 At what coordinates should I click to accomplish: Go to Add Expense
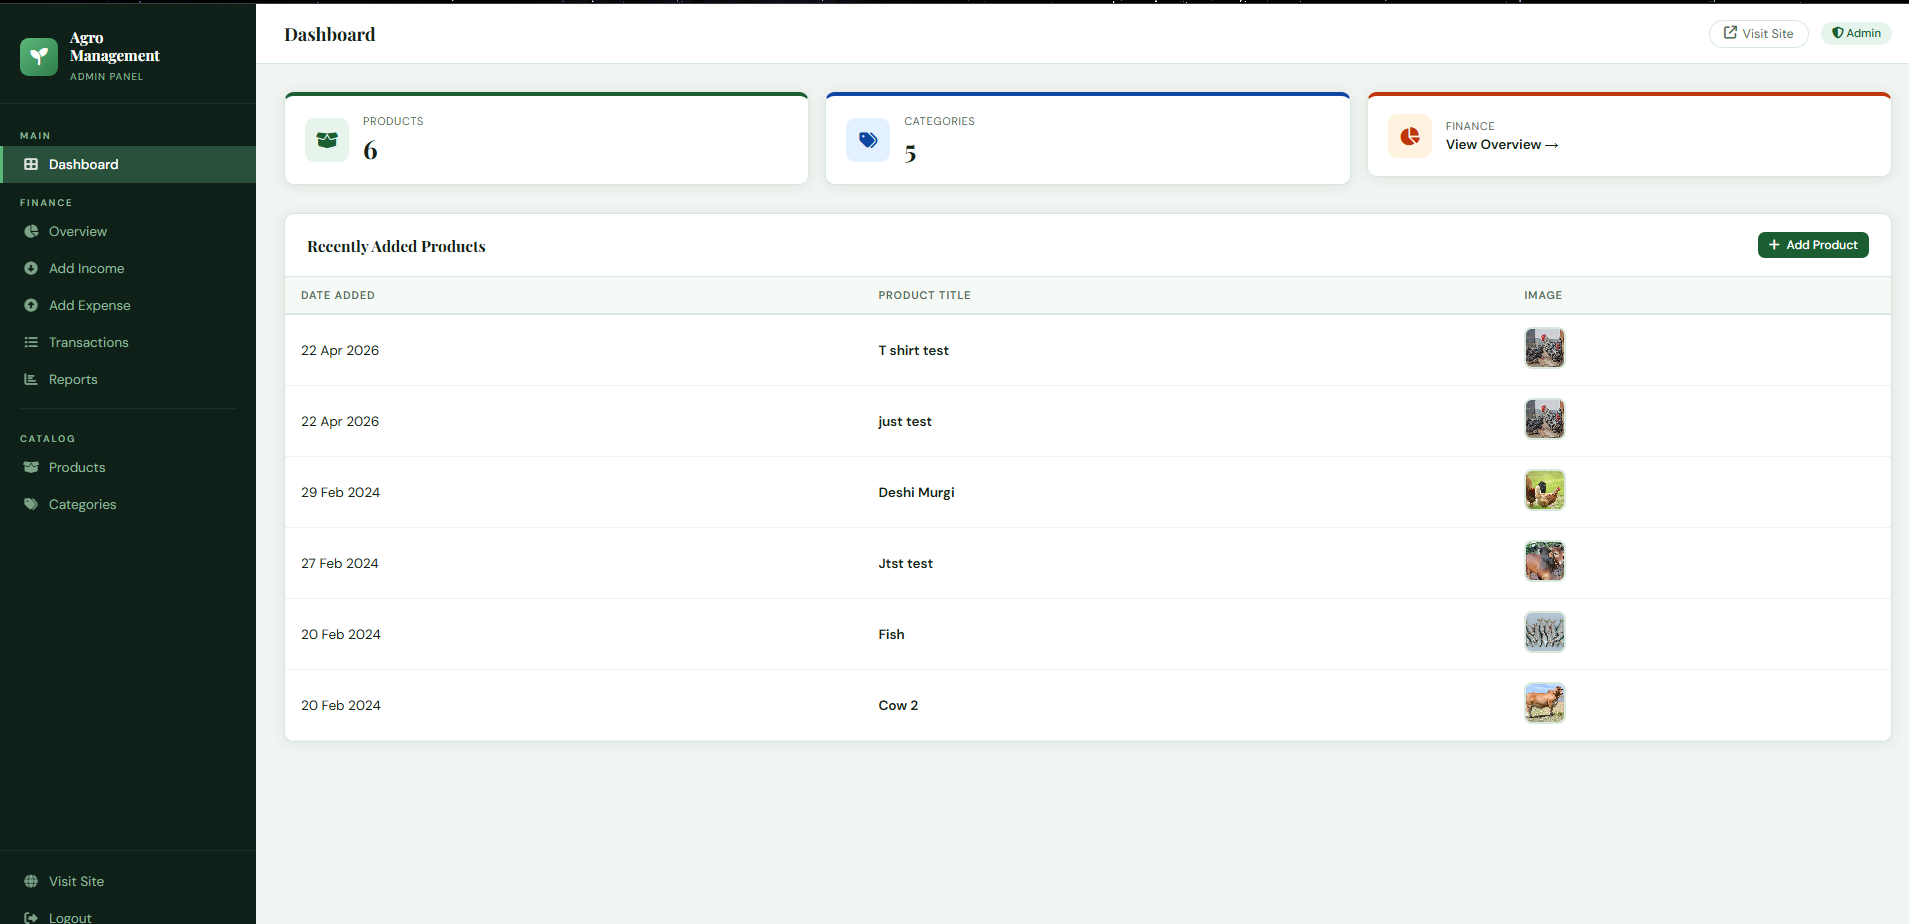tap(128, 305)
